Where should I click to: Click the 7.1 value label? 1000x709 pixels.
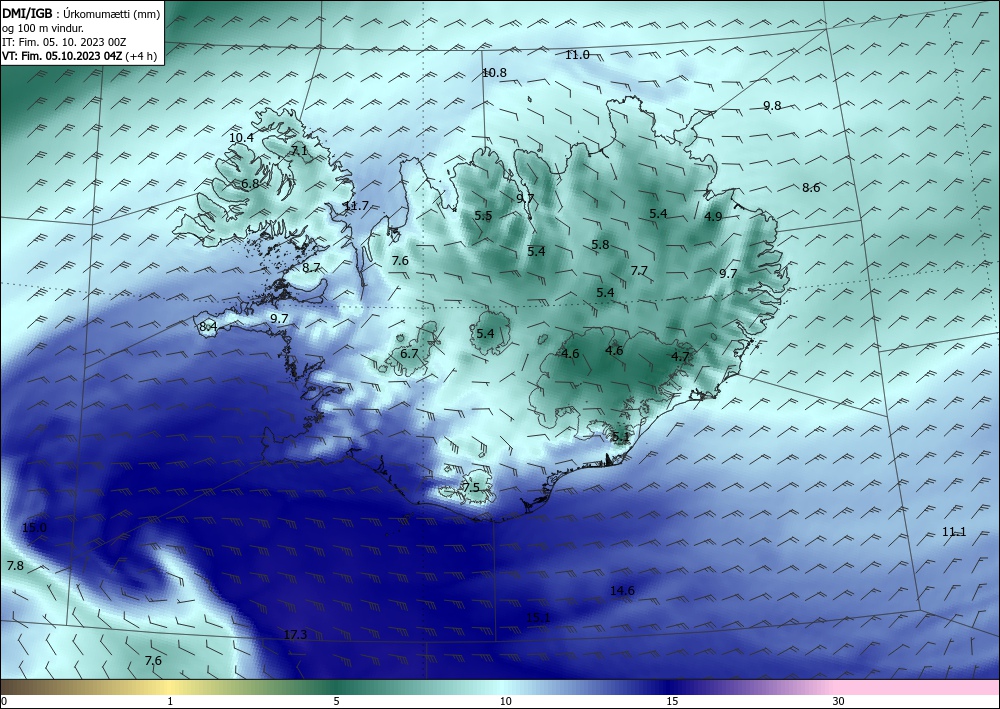click(299, 151)
